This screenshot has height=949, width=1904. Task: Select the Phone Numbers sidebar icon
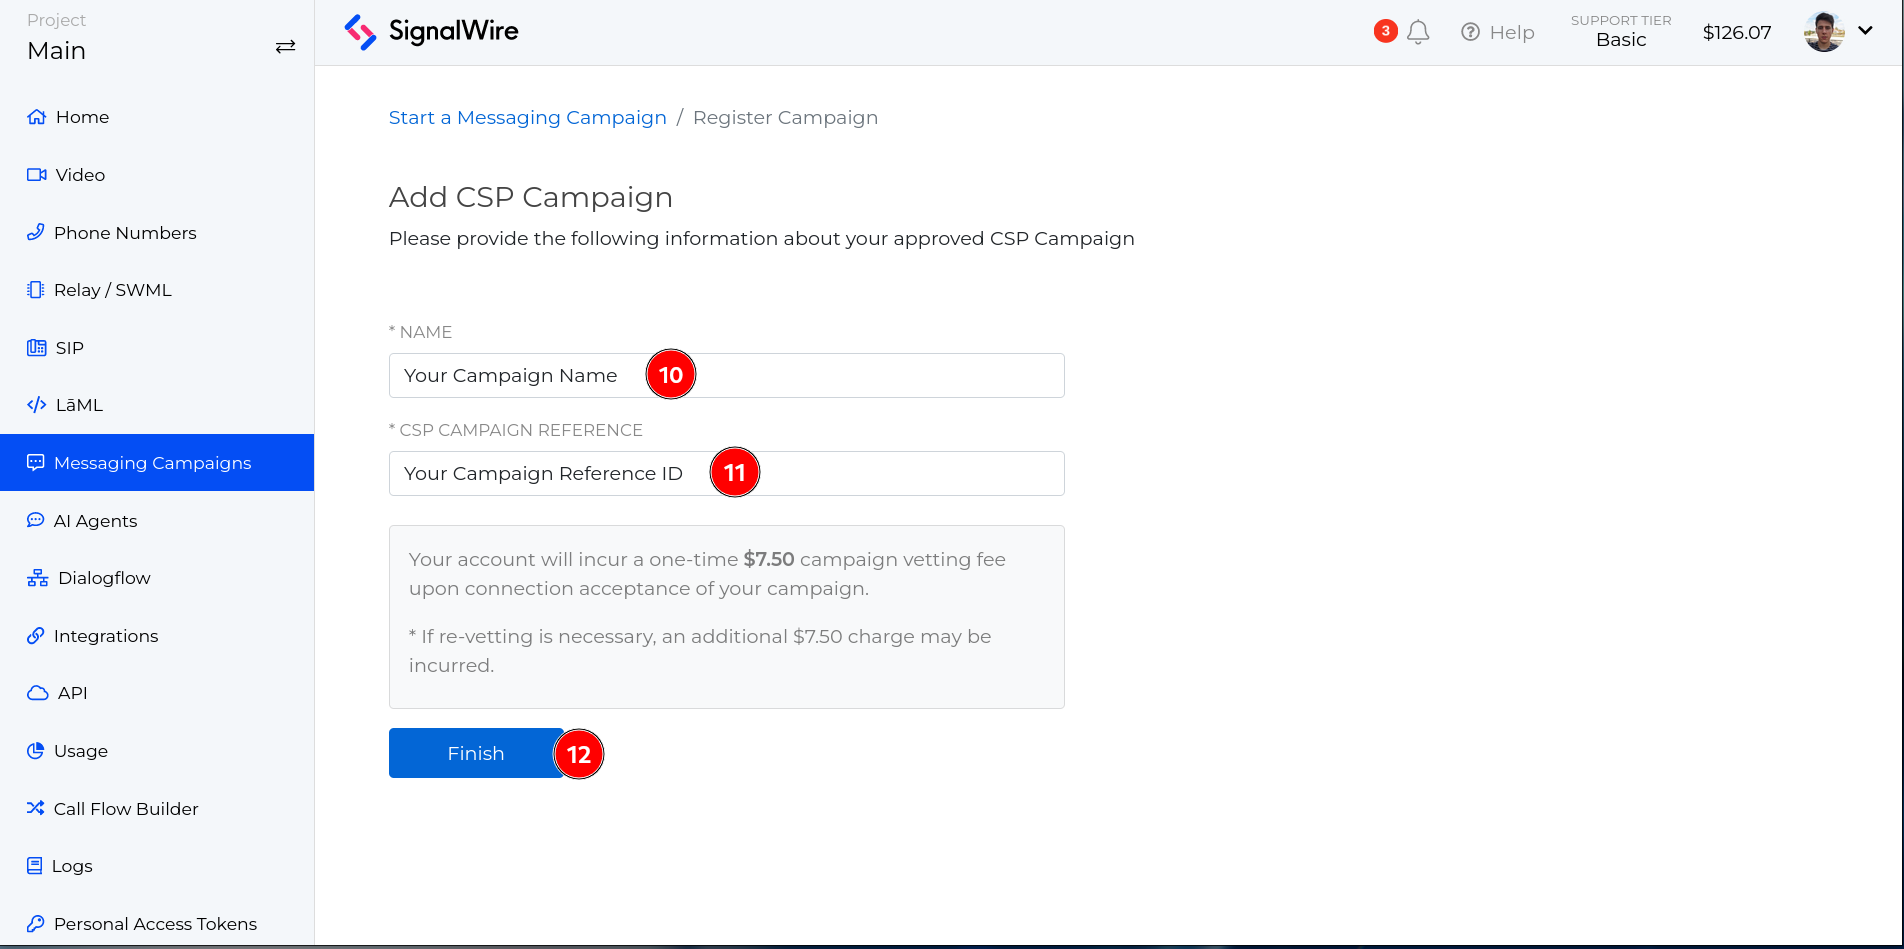coord(36,232)
